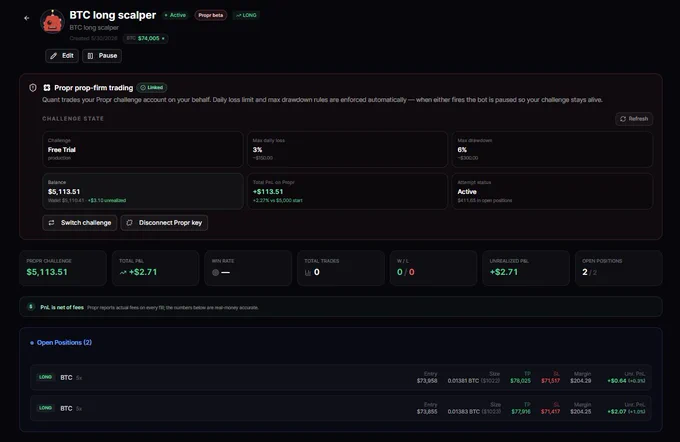The width and height of the screenshot is (680, 442).
Task: Click the Total P&L +$2.71 value
Action: click(143, 272)
